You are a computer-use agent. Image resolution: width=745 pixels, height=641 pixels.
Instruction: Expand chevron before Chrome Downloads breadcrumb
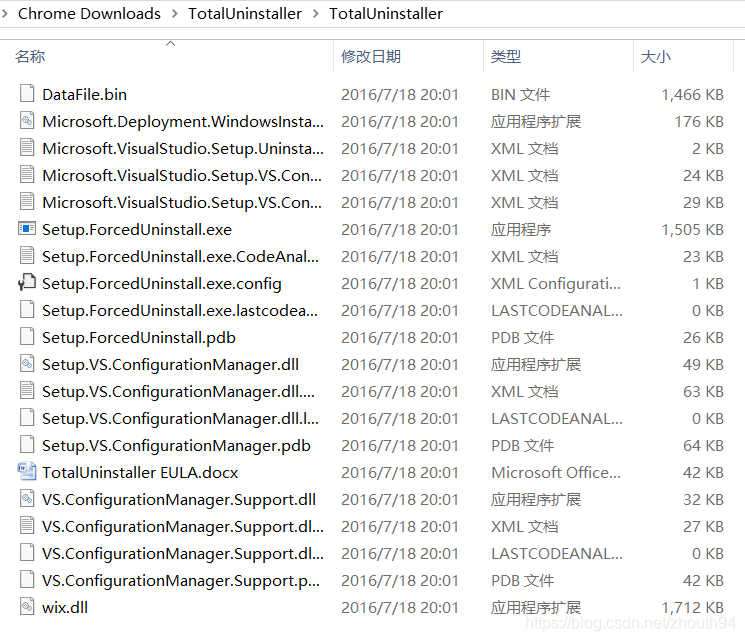5,14
